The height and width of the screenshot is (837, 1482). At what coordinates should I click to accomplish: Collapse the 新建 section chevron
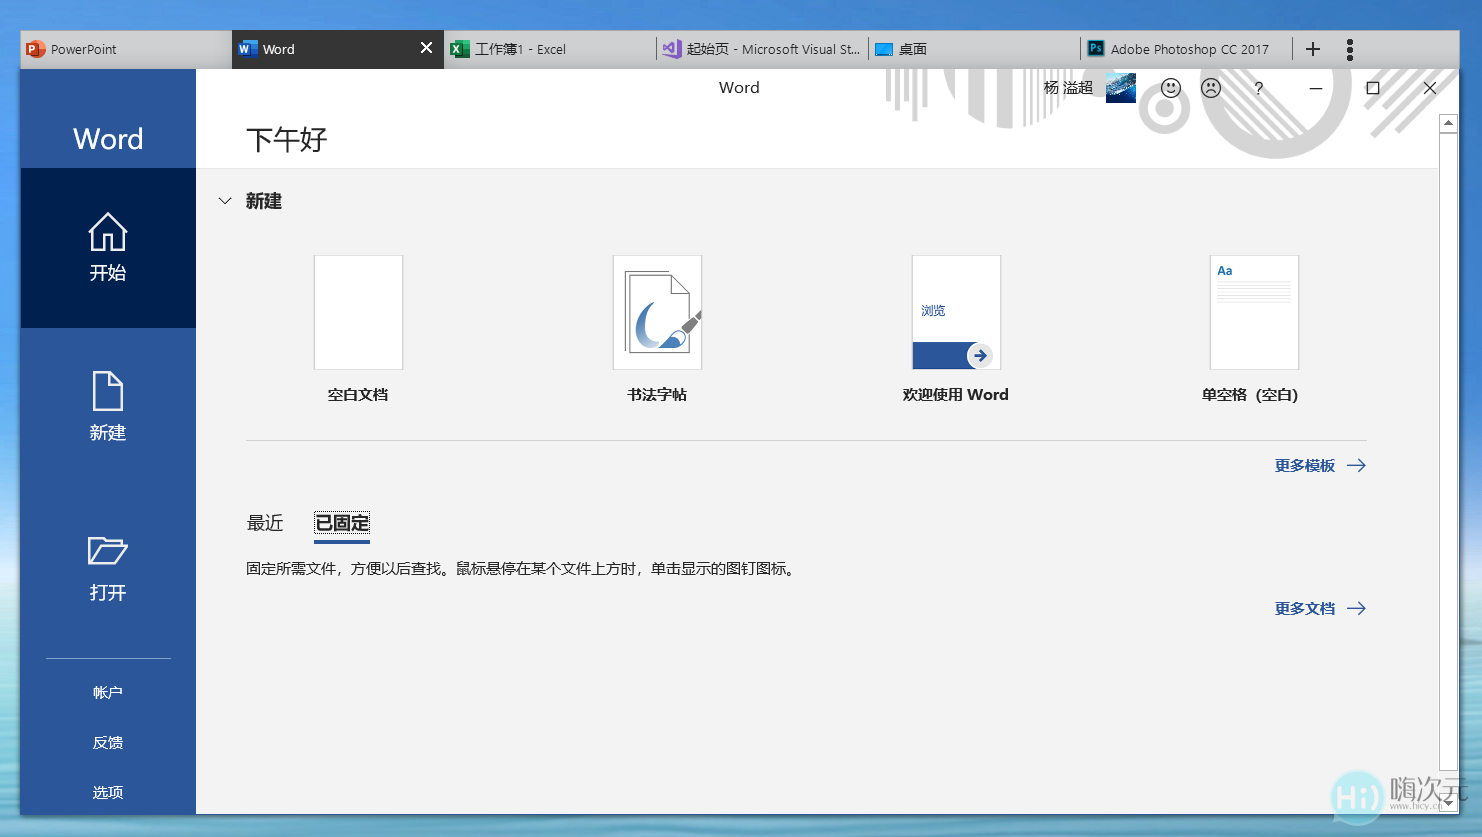(x=225, y=201)
